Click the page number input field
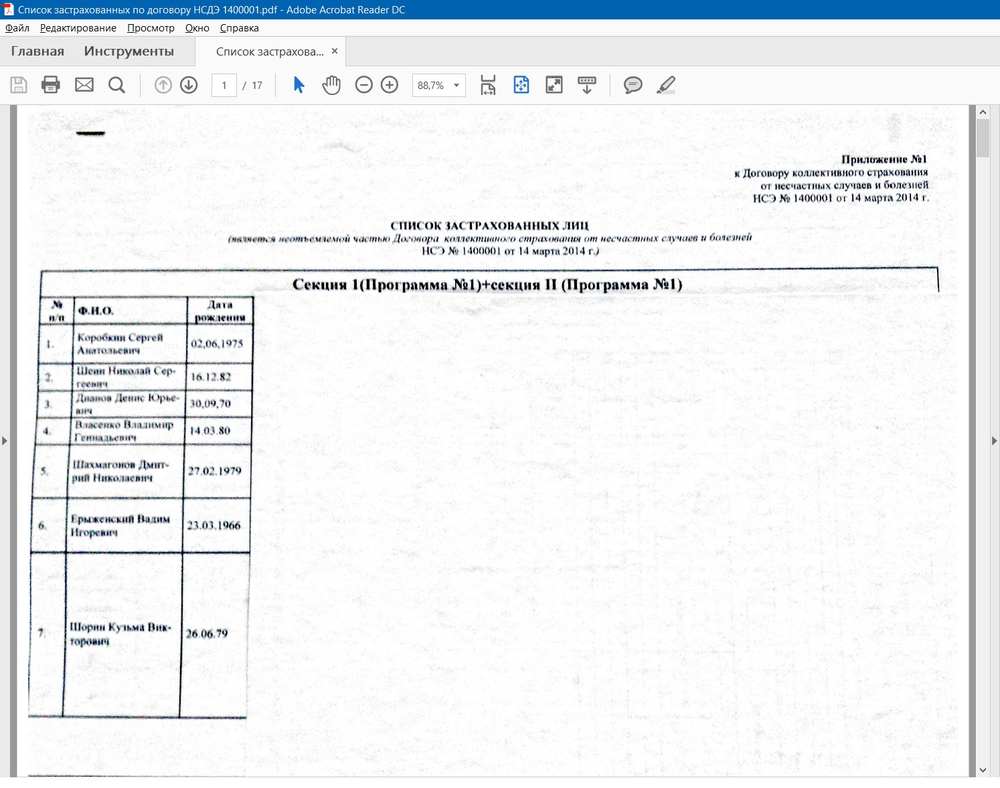 pyautogui.click(x=224, y=85)
